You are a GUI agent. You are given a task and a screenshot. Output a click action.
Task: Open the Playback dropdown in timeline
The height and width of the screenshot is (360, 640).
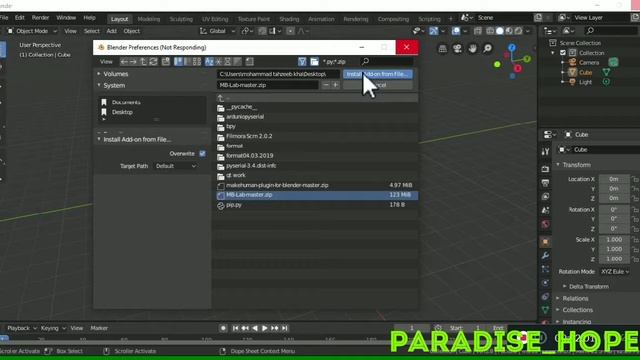pyautogui.click(x=21, y=328)
